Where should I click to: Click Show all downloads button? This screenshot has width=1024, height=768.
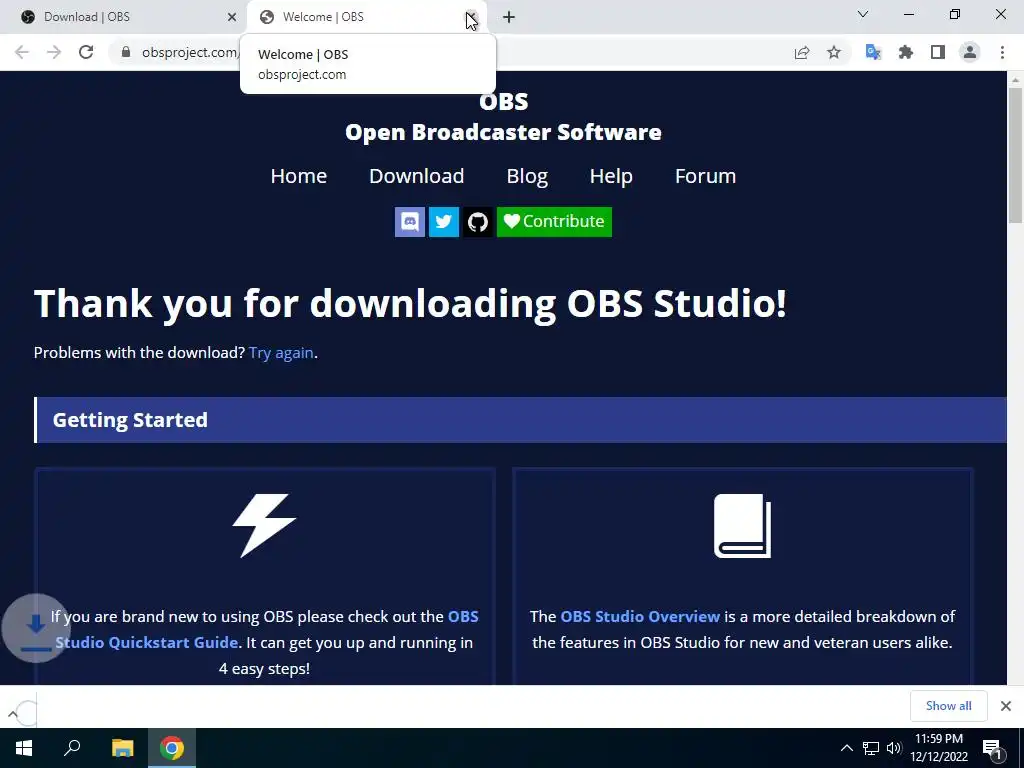click(948, 706)
